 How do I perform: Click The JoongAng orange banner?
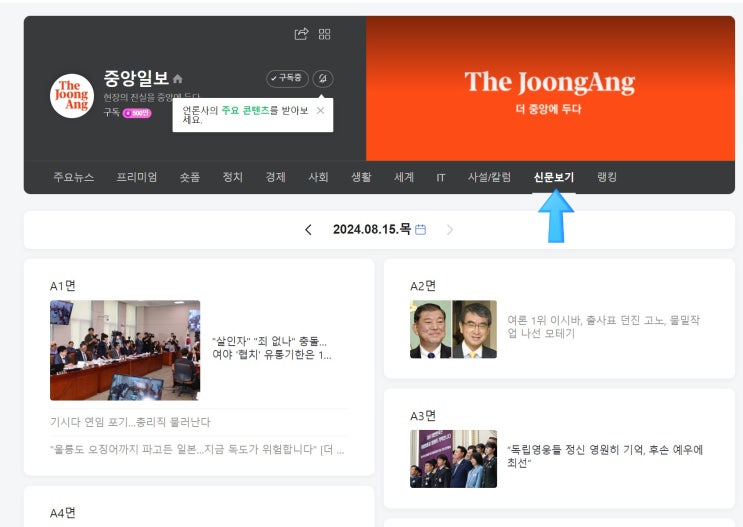[x=550, y=89]
